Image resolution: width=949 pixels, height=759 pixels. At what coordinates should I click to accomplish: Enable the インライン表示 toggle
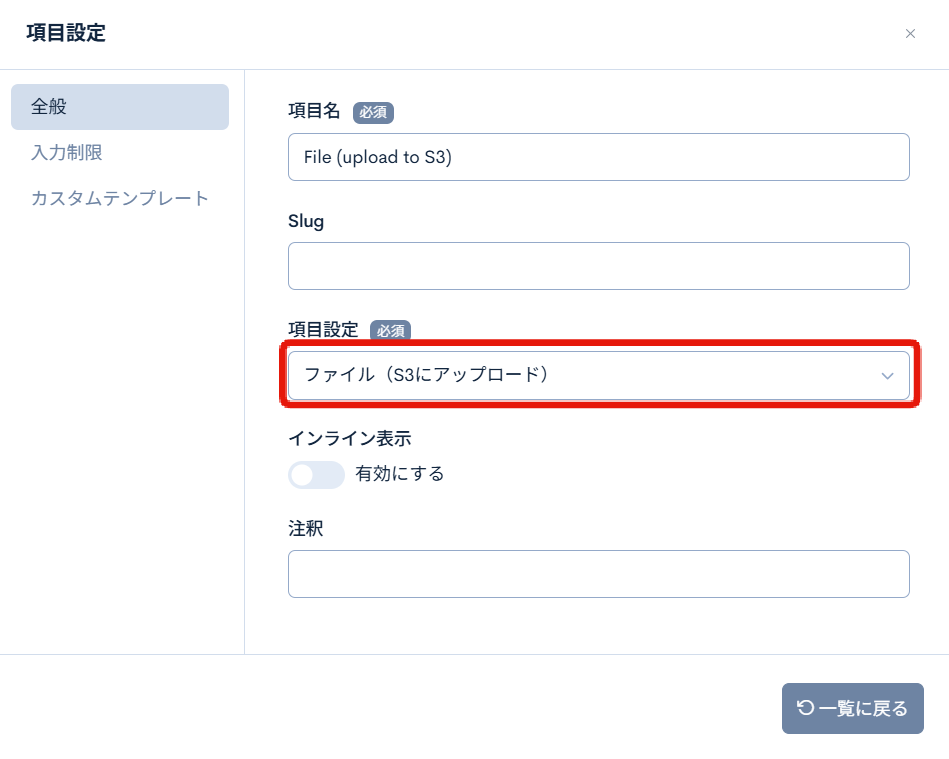[x=316, y=475]
